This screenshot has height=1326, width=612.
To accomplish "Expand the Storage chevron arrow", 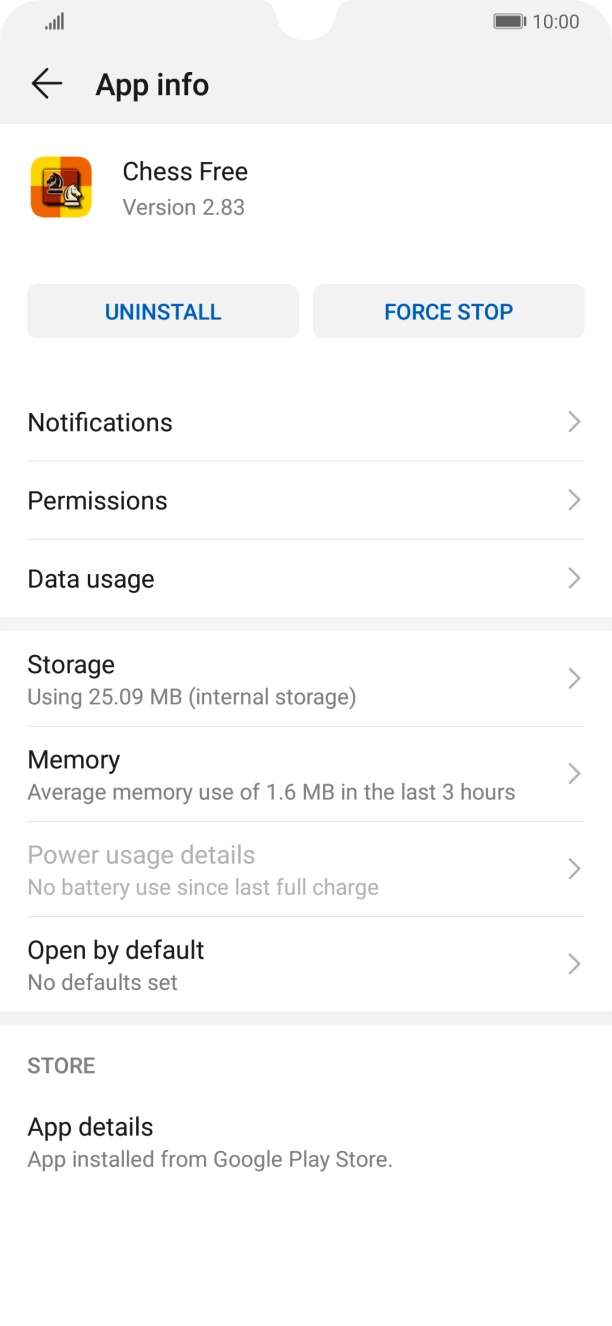I will click(x=574, y=679).
